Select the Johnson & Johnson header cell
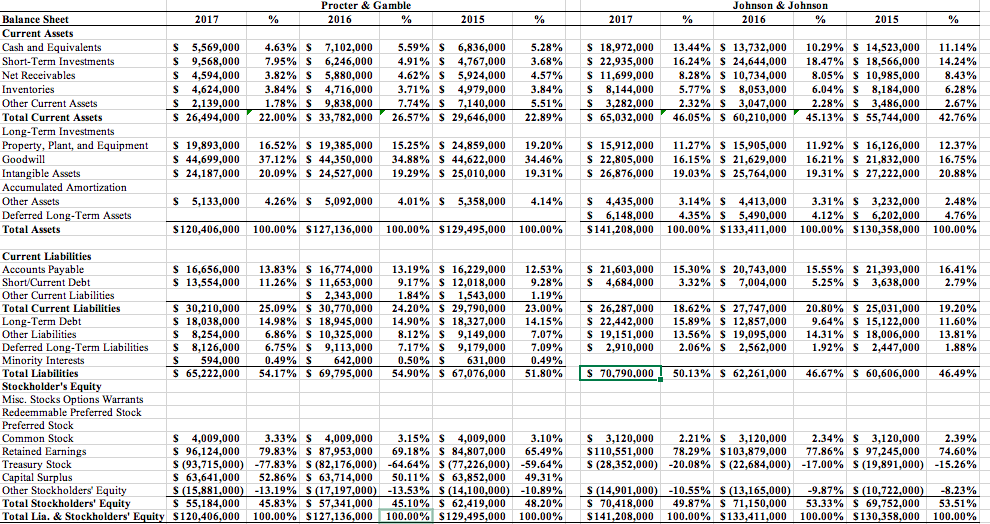 coord(780,6)
